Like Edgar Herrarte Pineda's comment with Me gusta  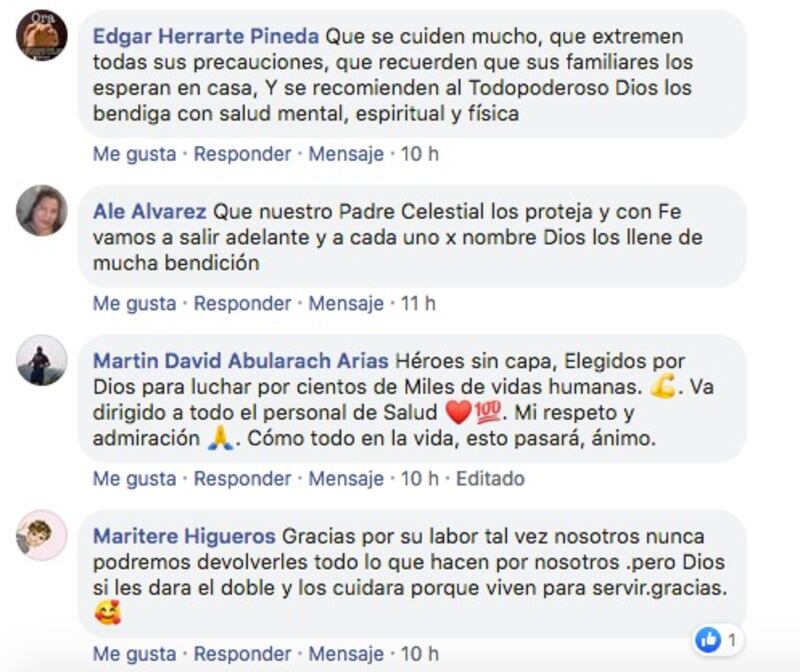pyautogui.click(x=135, y=154)
